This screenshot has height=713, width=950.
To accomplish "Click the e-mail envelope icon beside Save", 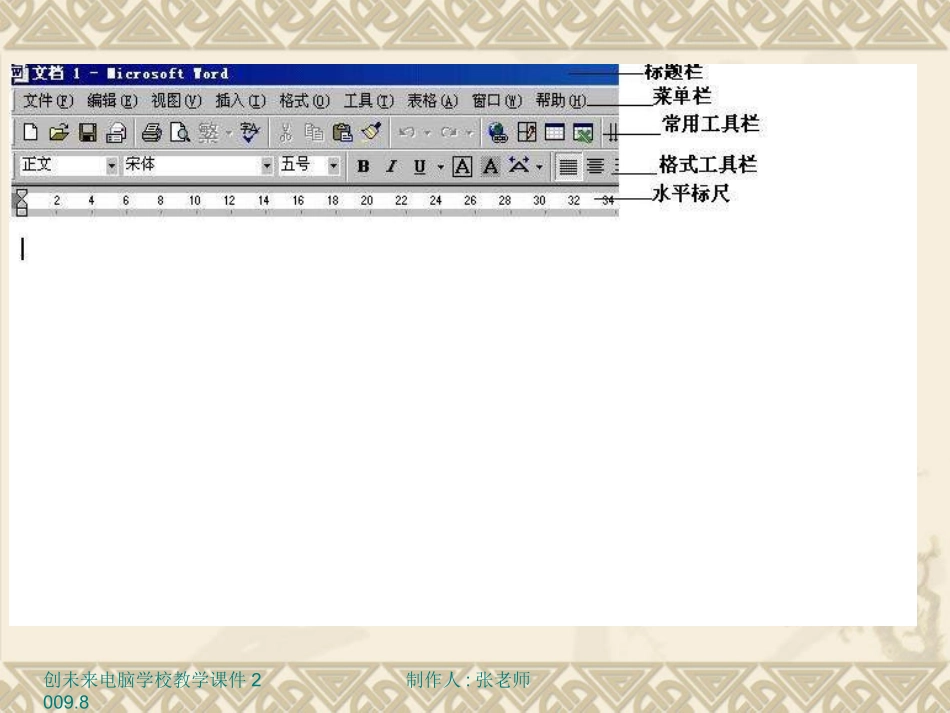I will point(116,132).
